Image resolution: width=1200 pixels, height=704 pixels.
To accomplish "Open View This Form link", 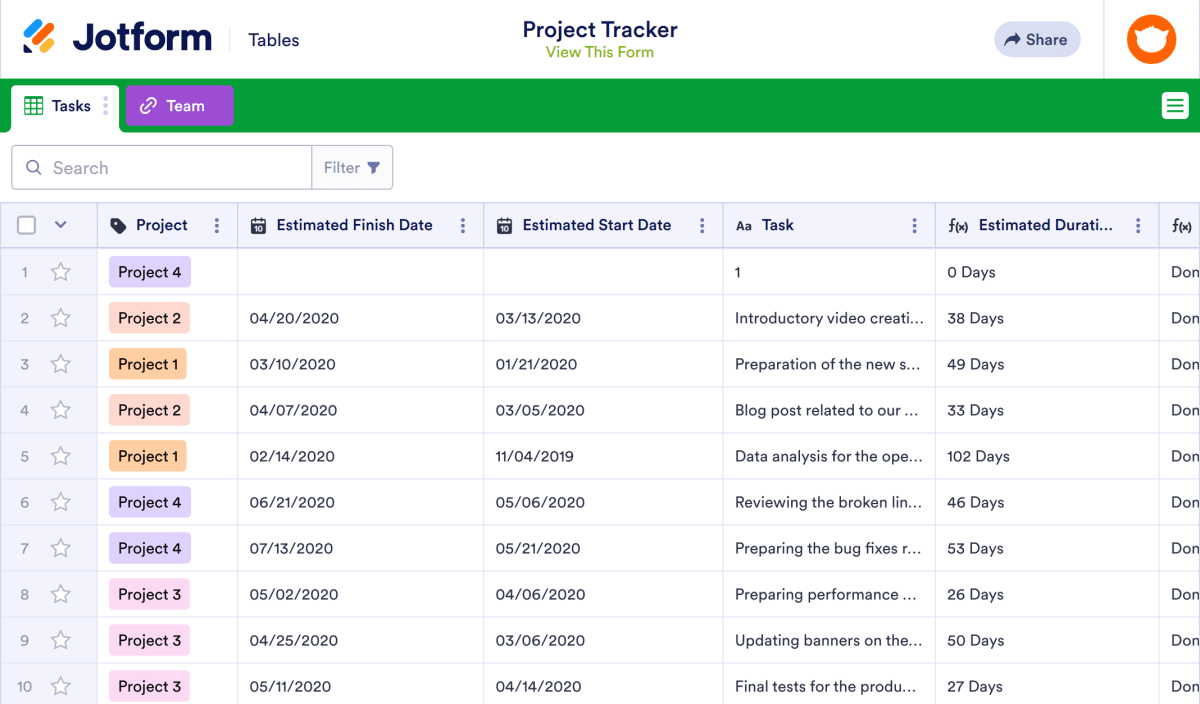I will 600,52.
